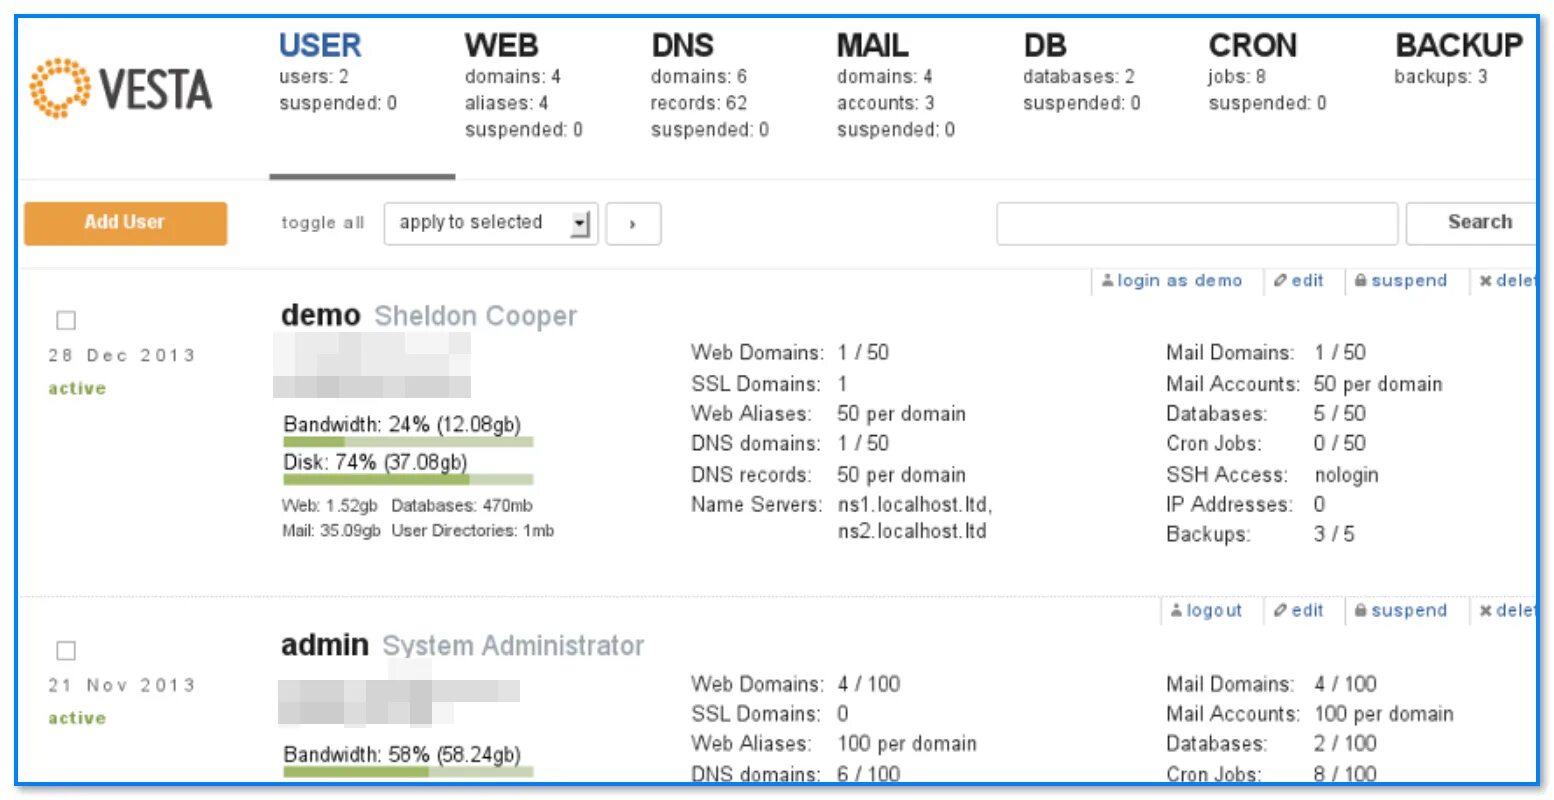Go to the MAIL tab
Viewport: 1554px width, 800px height.
[872, 45]
